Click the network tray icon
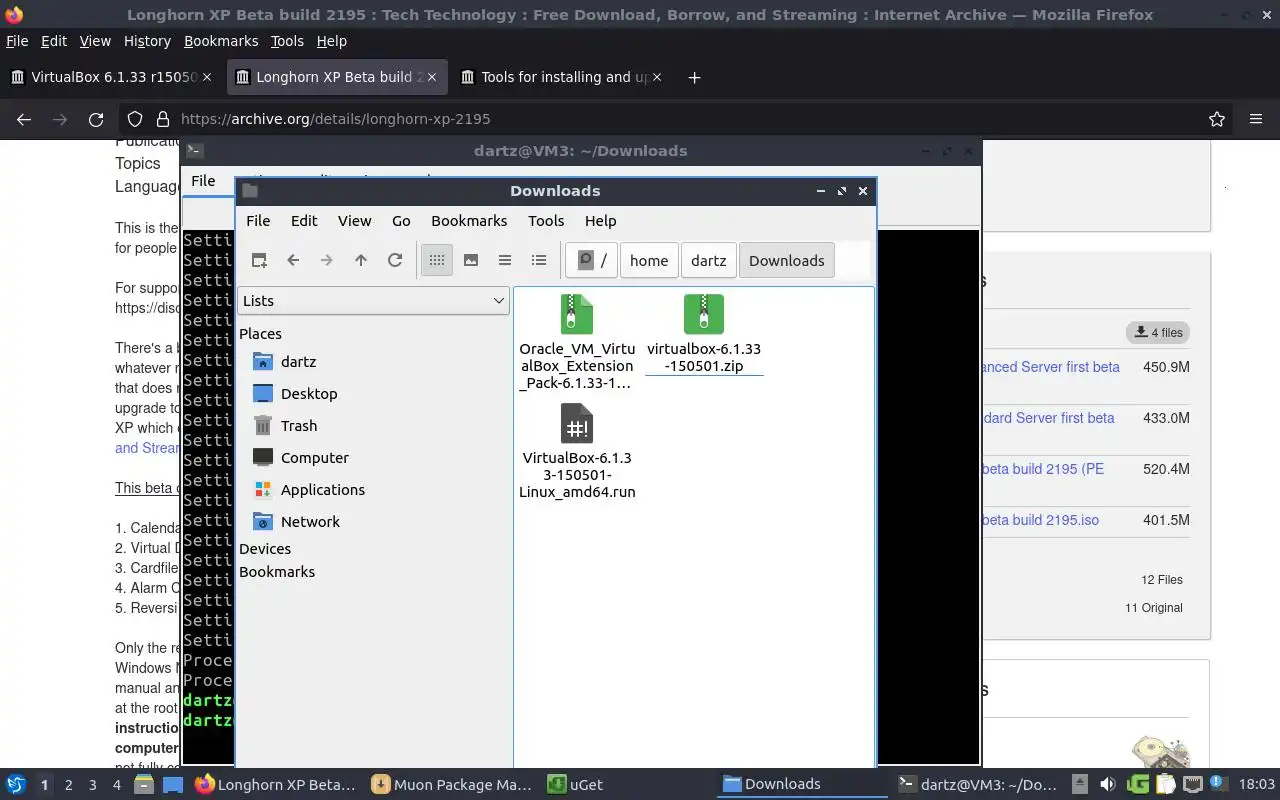 [1193, 785]
